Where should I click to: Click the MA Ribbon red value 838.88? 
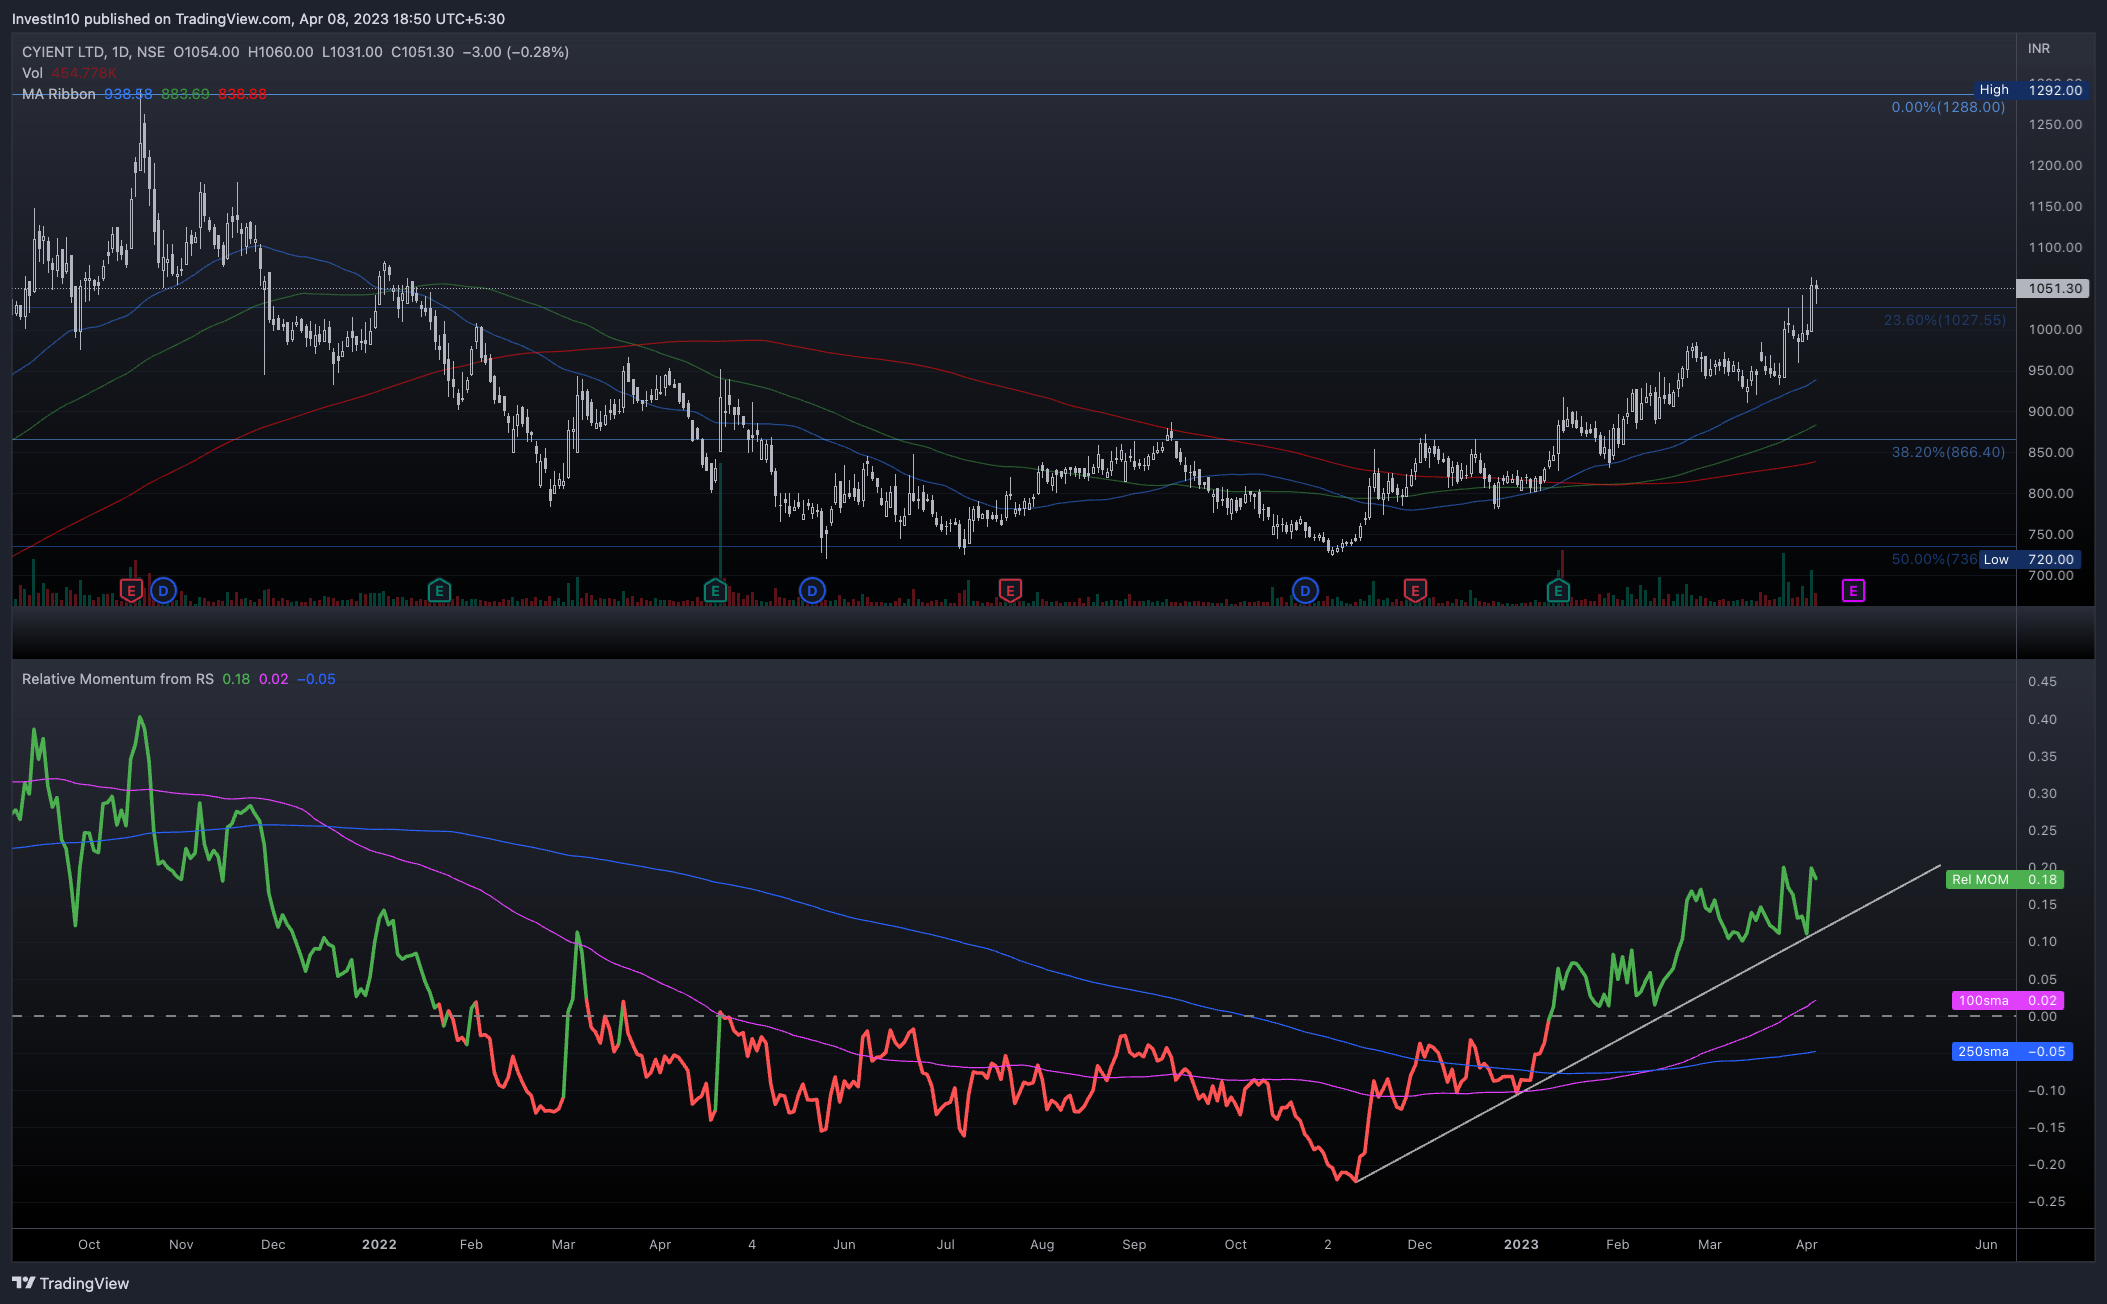(242, 94)
